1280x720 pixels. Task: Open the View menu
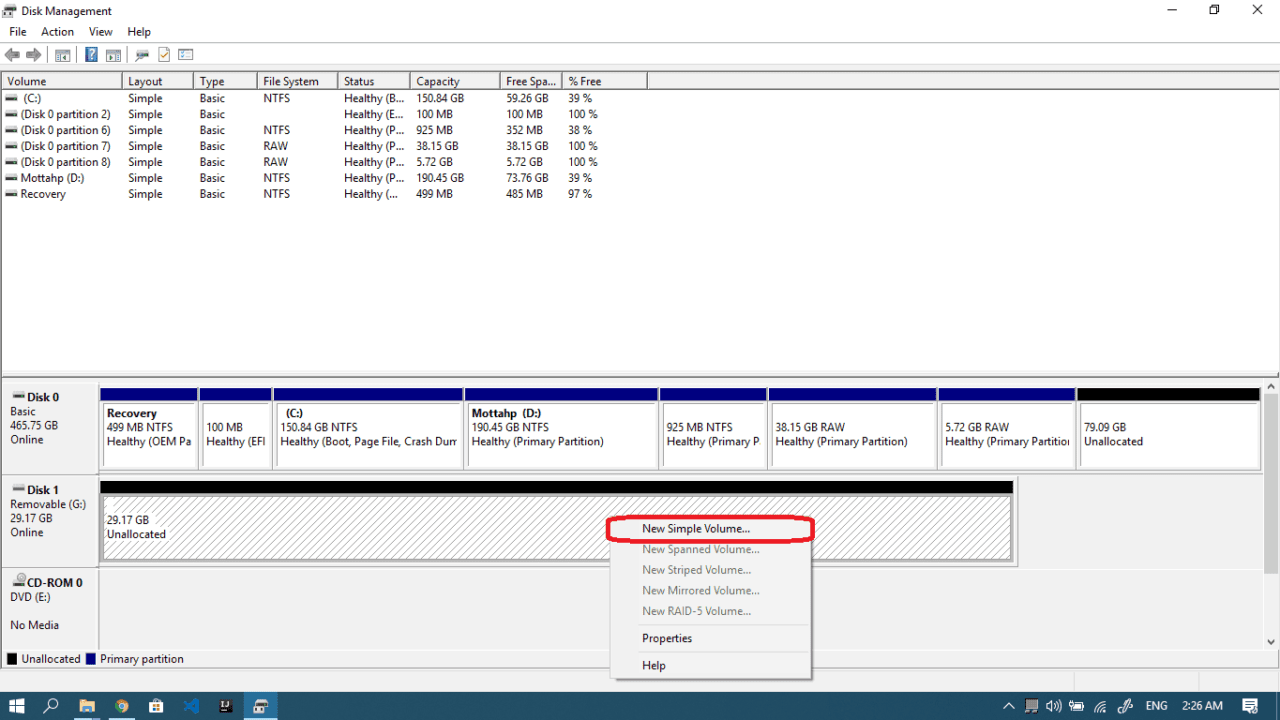click(x=100, y=31)
